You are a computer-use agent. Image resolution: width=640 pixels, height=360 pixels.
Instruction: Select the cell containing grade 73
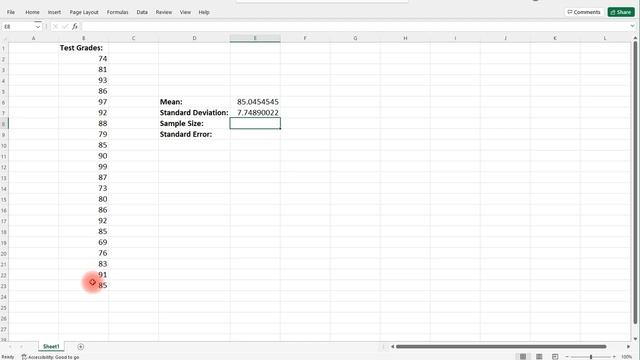click(x=84, y=189)
